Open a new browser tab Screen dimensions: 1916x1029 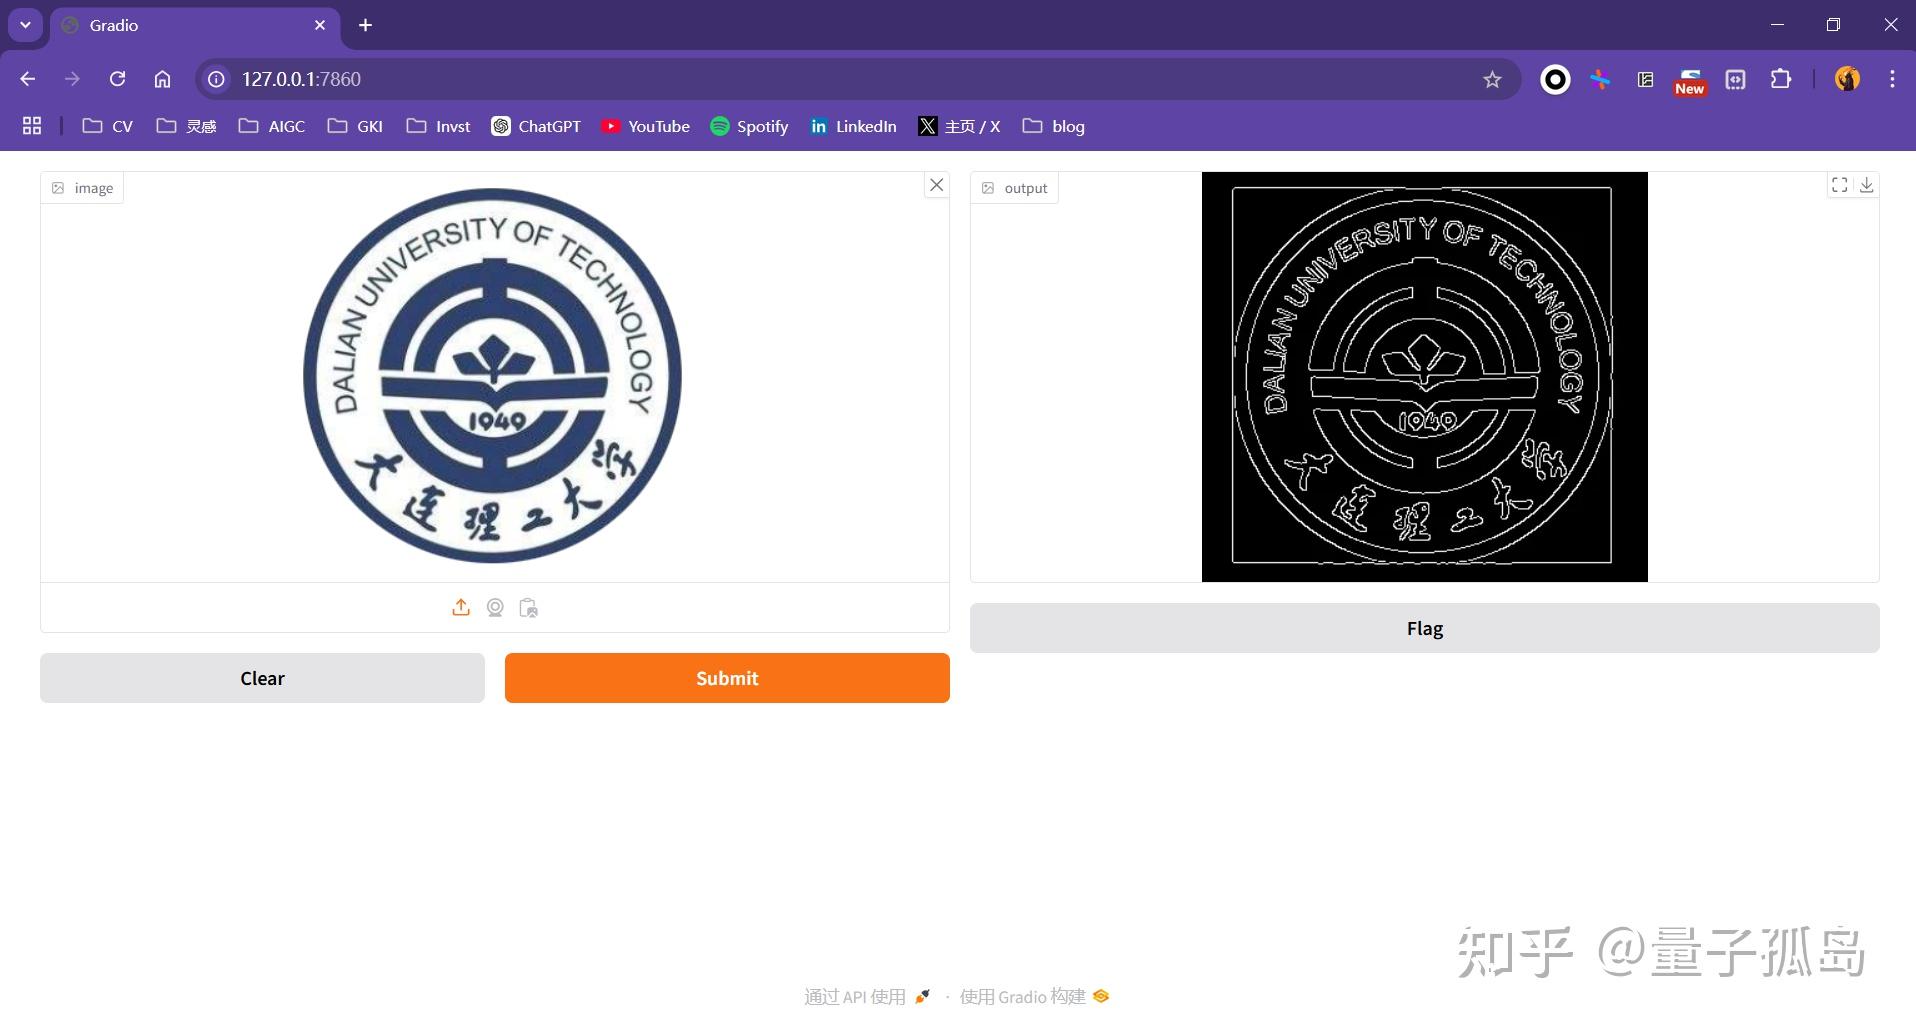click(366, 25)
